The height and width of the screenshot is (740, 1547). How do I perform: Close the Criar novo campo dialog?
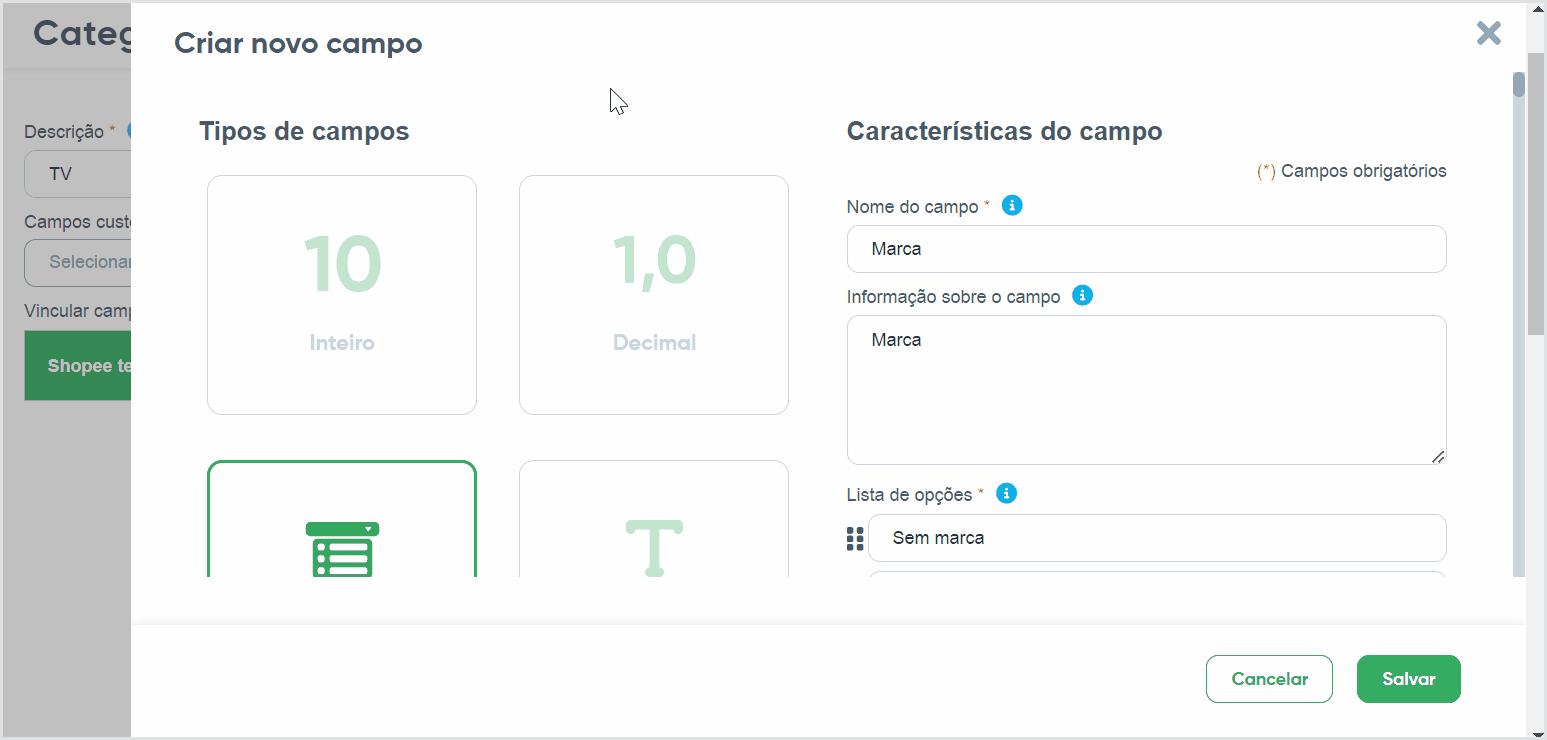[1489, 33]
